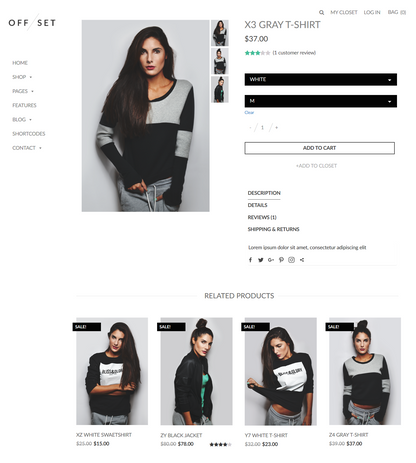Open the REVIEWS (1) tab
The height and width of the screenshot is (463, 416).
click(x=262, y=217)
